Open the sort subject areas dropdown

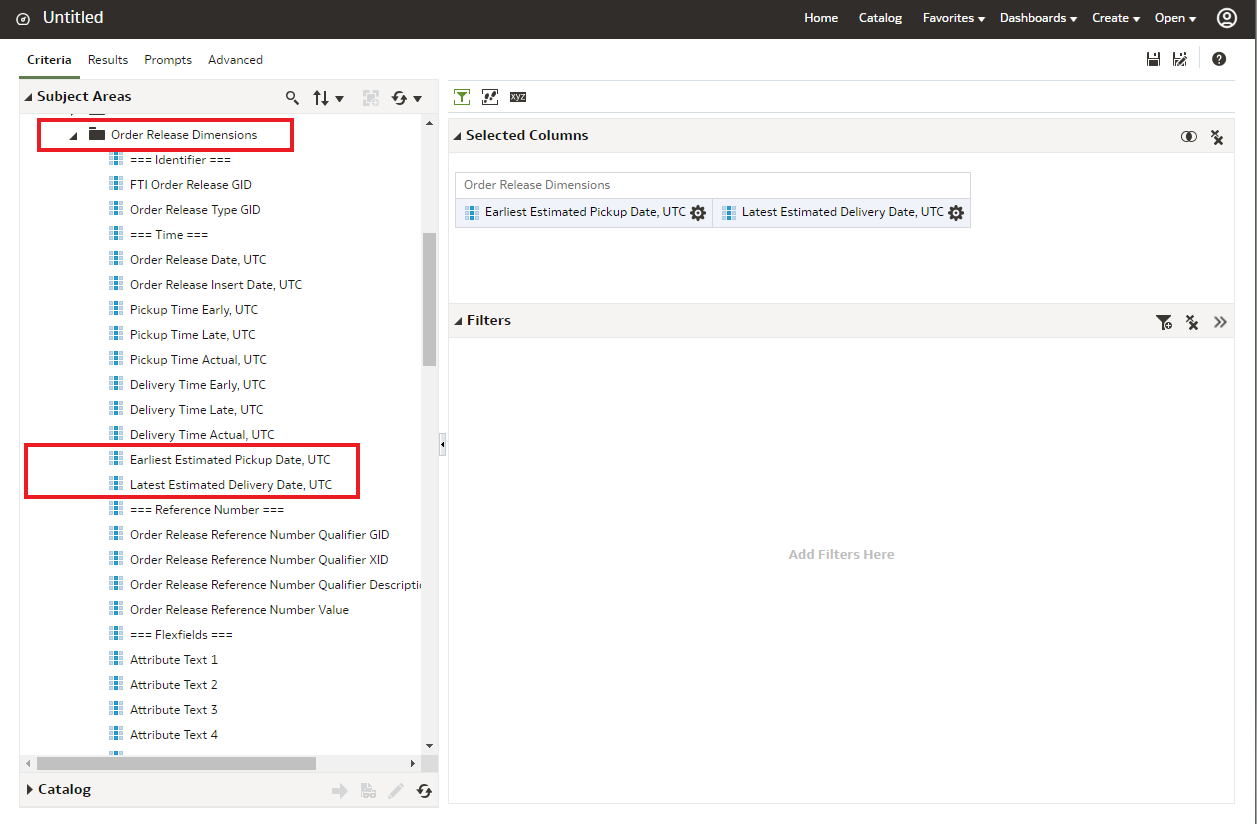[328, 98]
